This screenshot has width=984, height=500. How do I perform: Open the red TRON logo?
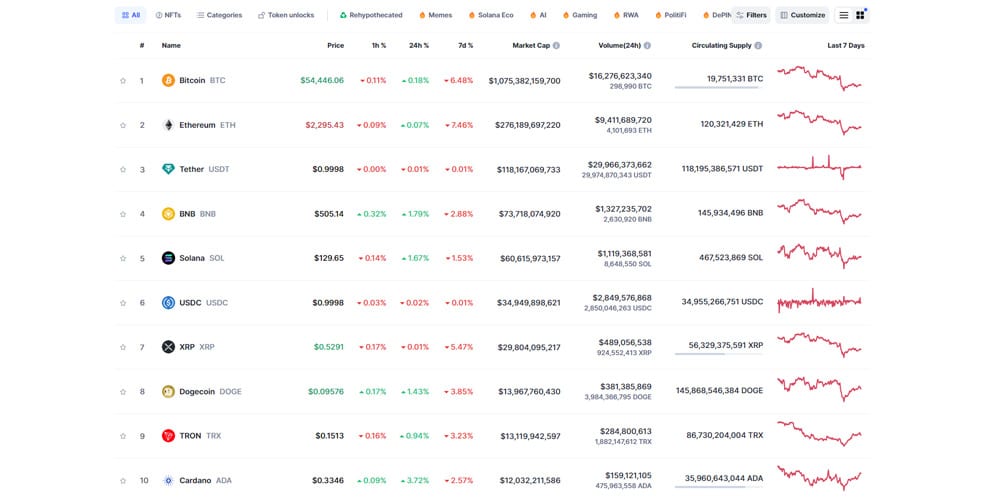pyautogui.click(x=168, y=435)
